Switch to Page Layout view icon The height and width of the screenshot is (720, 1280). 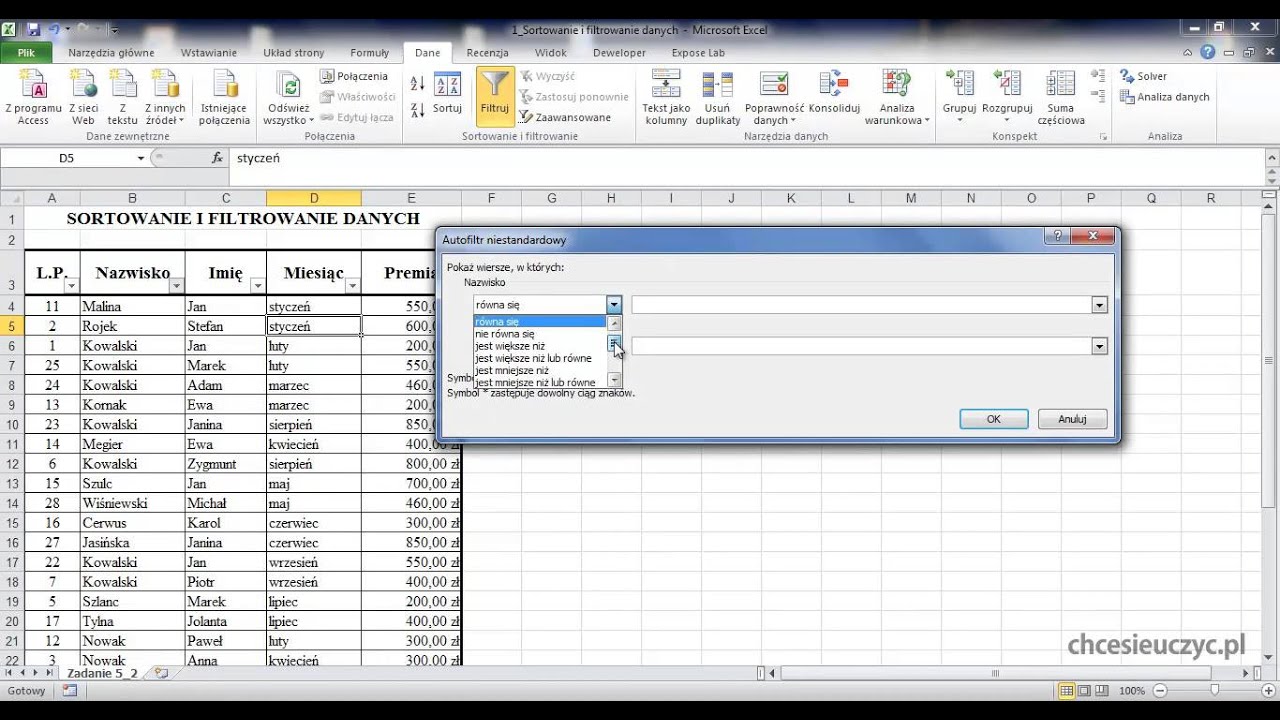point(1086,691)
